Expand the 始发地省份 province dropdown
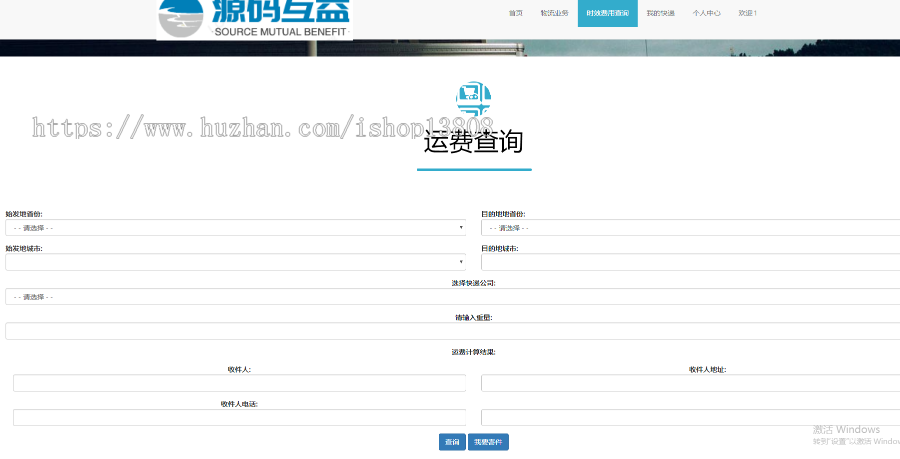The height and width of the screenshot is (459, 900). (235, 228)
